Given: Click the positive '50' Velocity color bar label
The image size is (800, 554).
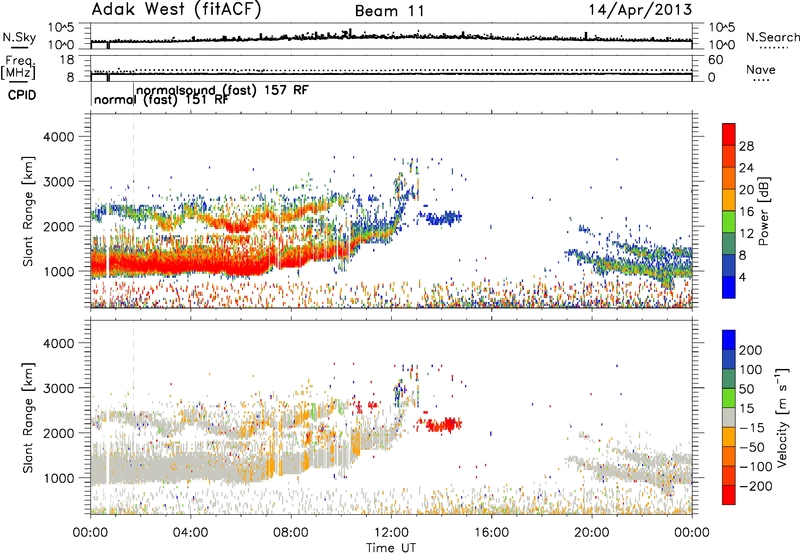Looking at the screenshot, I should click(x=746, y=389).
